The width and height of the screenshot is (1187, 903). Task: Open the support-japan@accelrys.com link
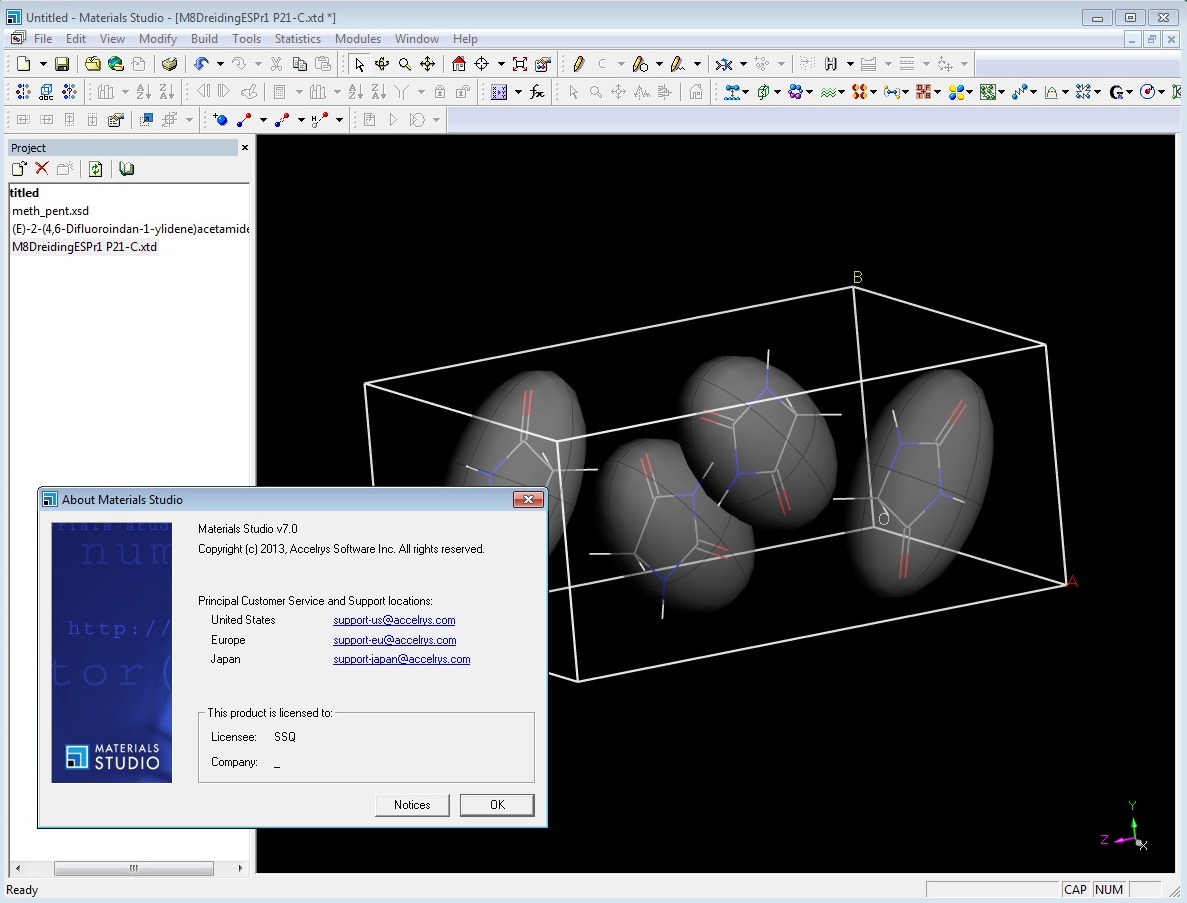pos(401,659)
